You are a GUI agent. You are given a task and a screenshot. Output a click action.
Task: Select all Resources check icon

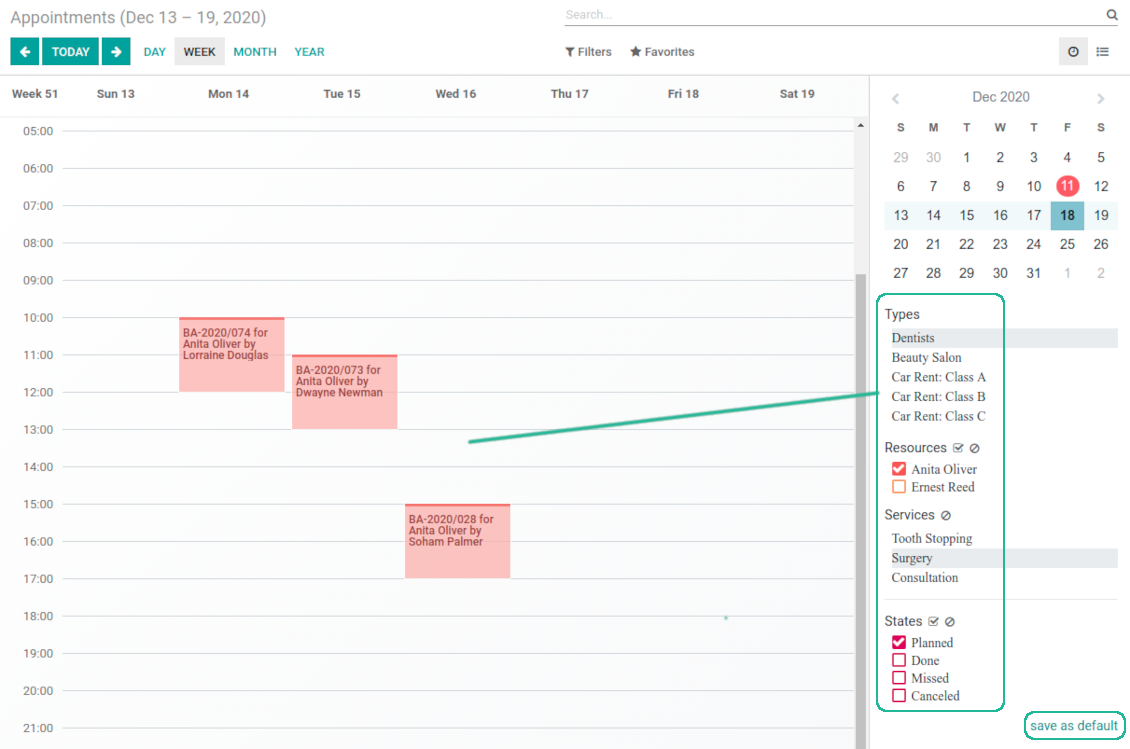958,448
